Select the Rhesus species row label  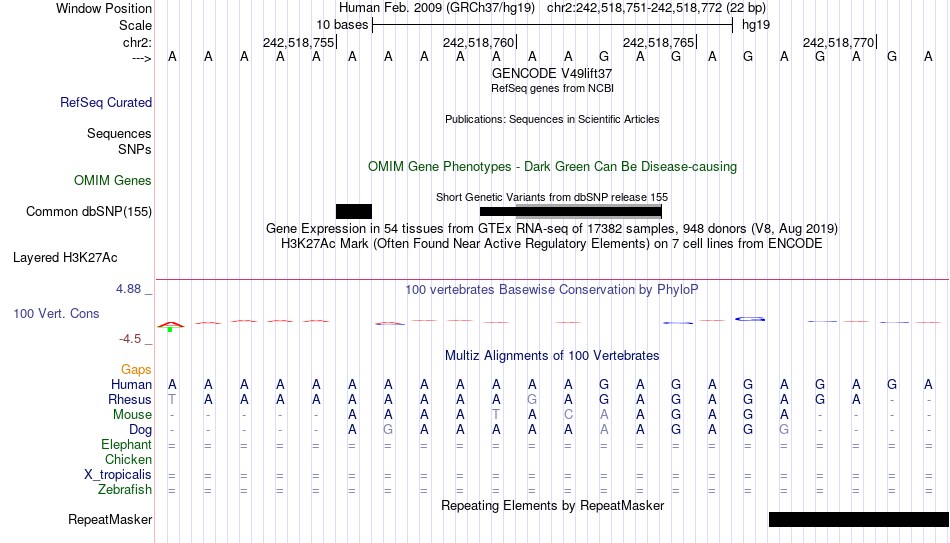pos(130,400)
